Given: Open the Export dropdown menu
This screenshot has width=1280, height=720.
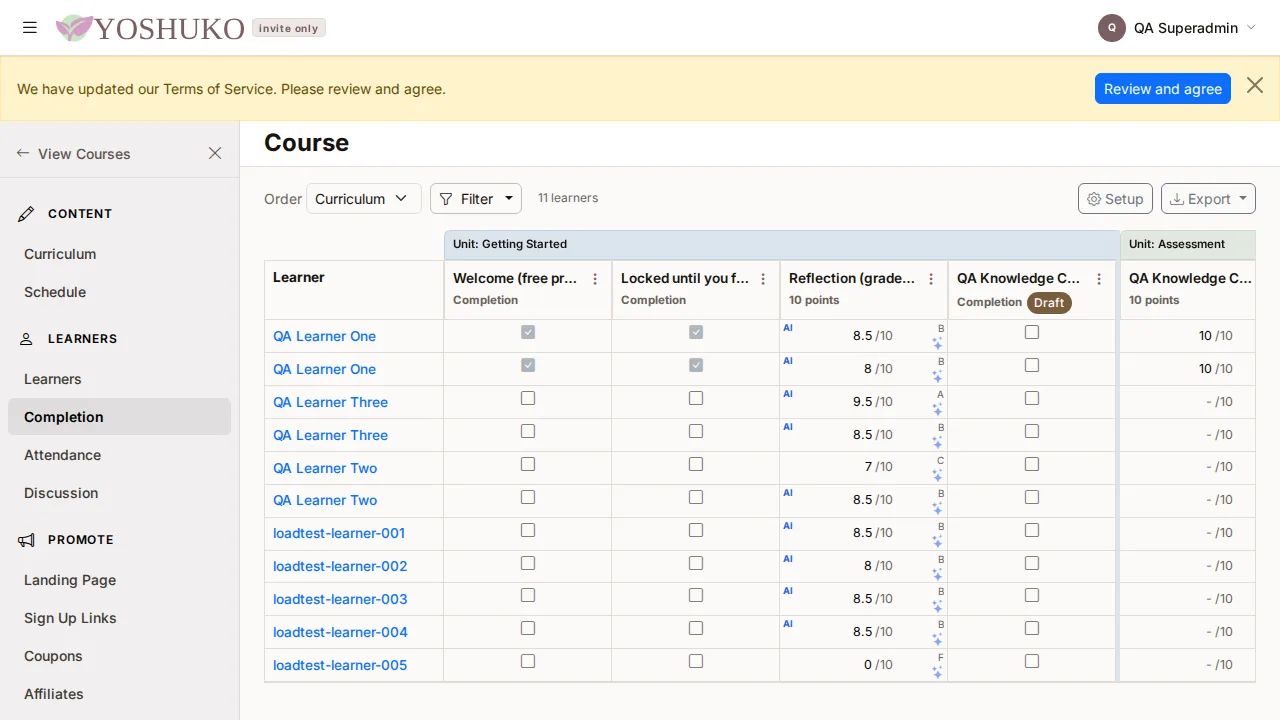Looking at the screenshot, I should tap(1208, 199).
